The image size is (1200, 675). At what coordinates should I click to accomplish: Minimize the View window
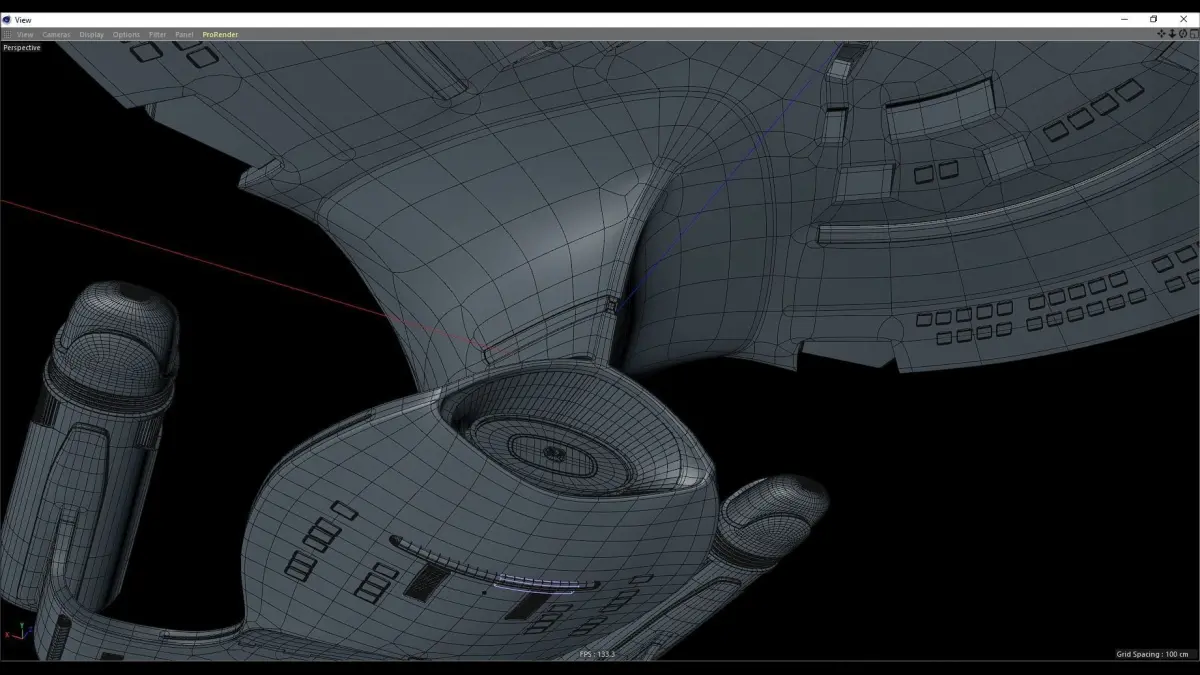pyautogui.click(x=1125, y=19)
